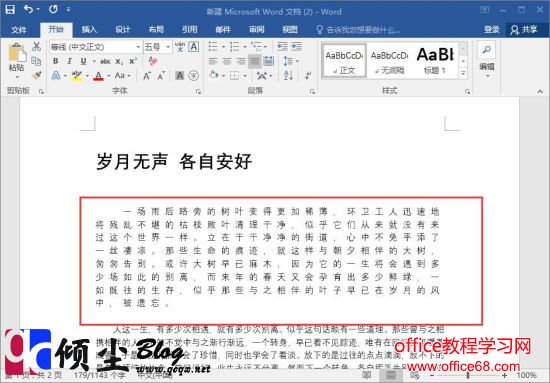Click the phonetic guide (wén) icon

tap(180, 47)
